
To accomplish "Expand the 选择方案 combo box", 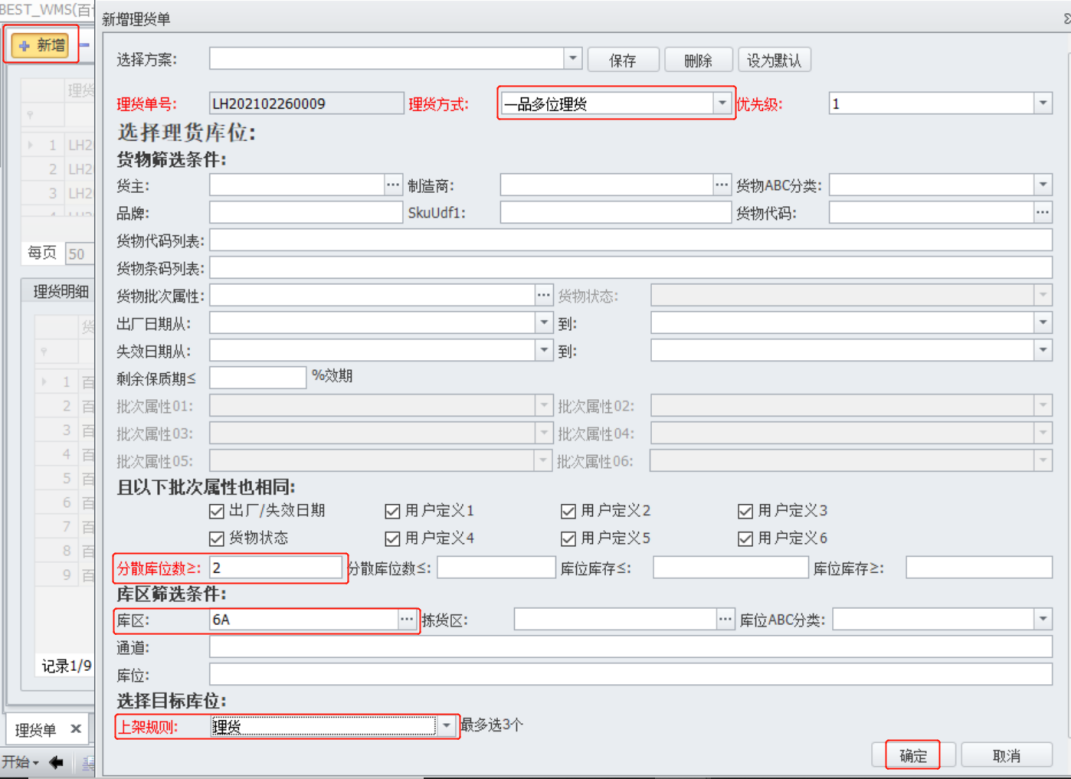I will coord(572,59).
